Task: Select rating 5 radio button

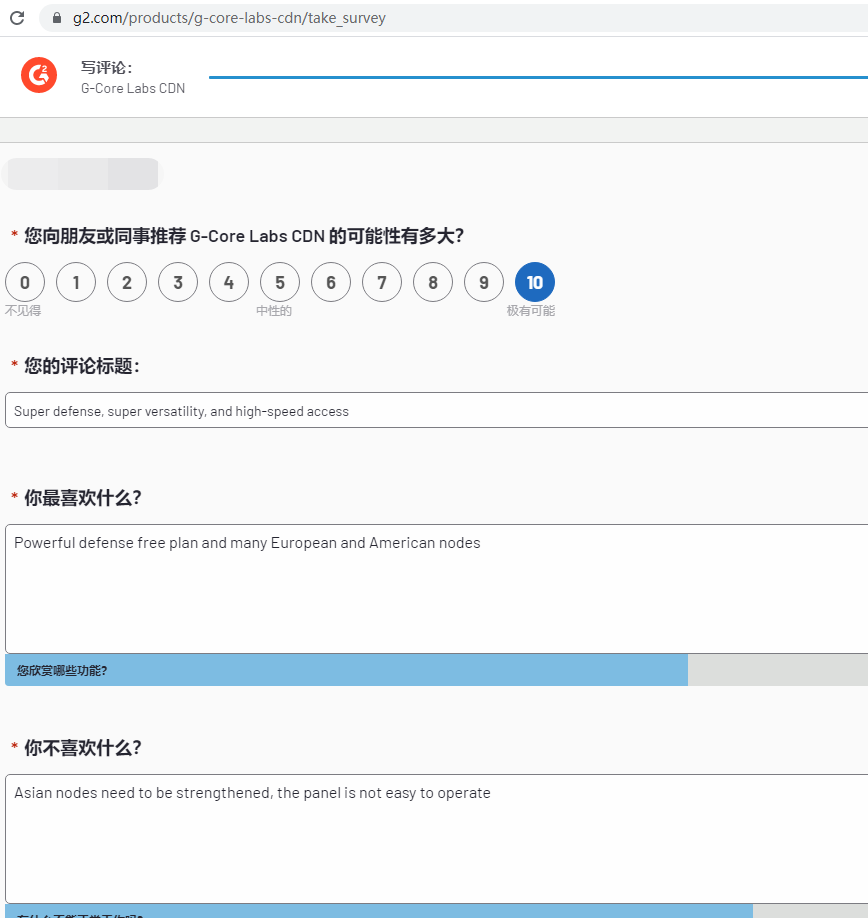Action: [280, 282]
